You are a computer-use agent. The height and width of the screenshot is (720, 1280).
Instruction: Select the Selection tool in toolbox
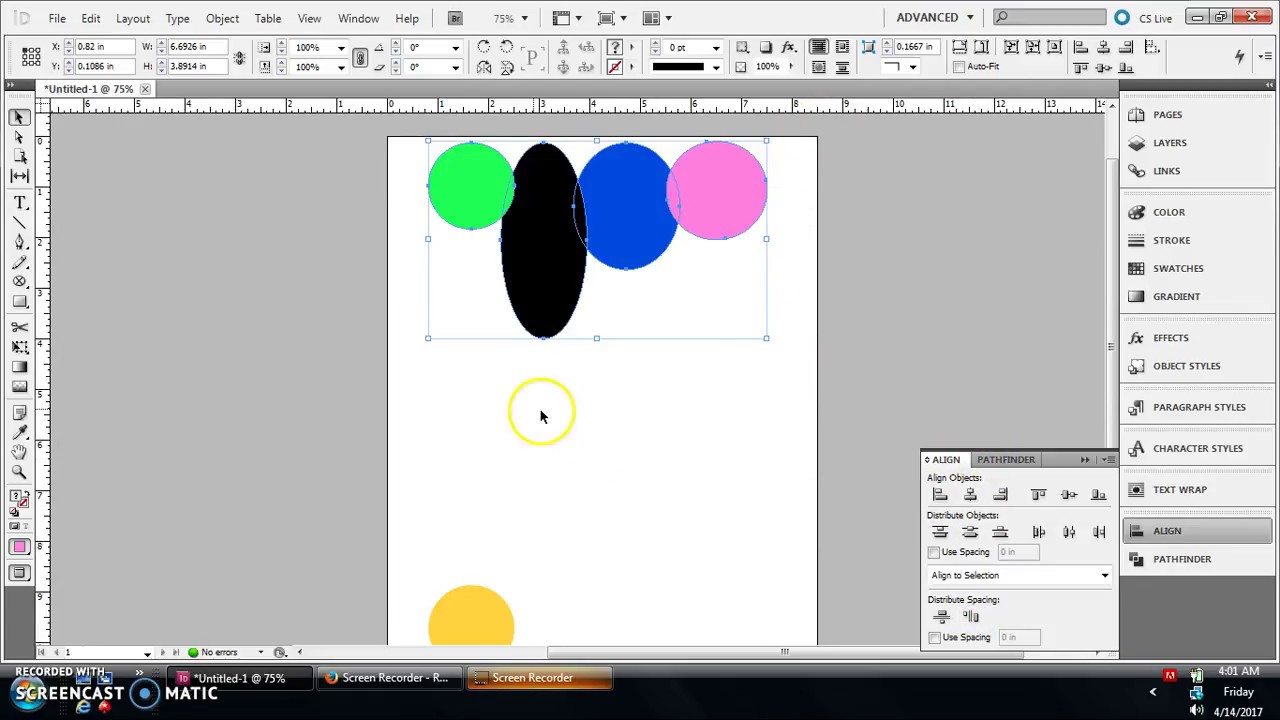[x=19, y=118]
